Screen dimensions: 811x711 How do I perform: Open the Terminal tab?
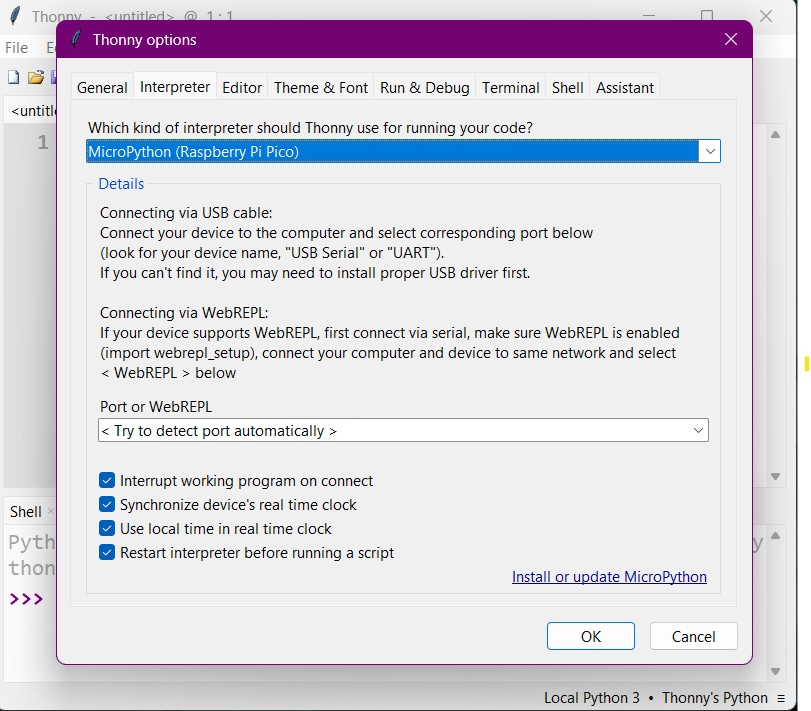coord(510,87)
